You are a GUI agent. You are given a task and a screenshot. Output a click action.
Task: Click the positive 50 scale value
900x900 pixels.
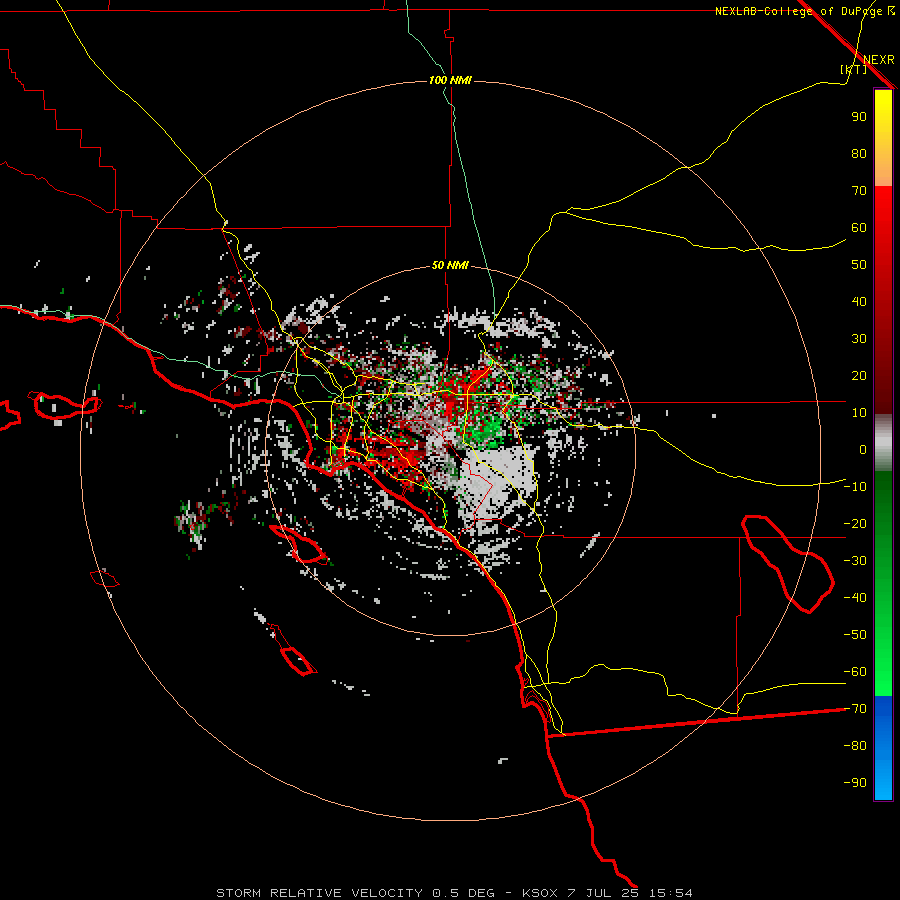pos(859,265)
